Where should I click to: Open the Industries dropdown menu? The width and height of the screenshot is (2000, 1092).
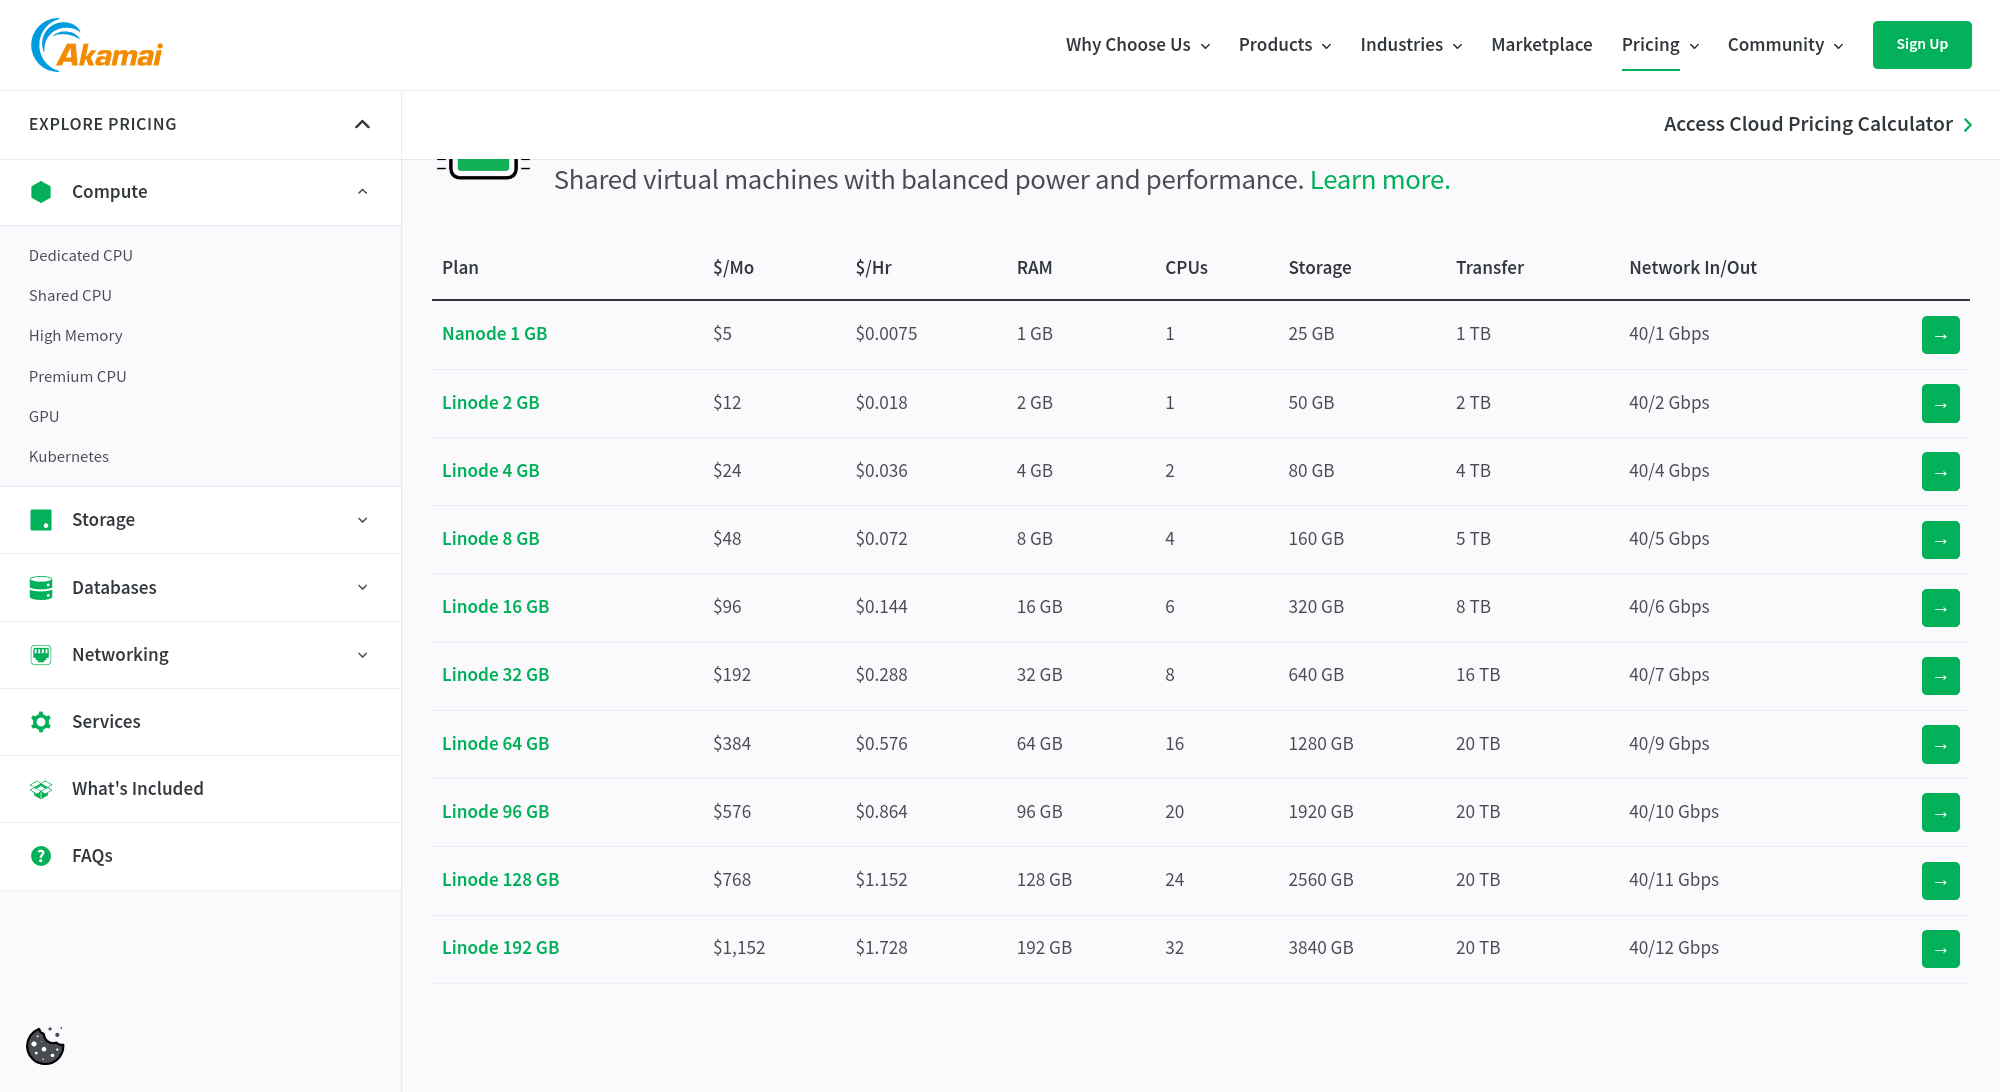1411,45
